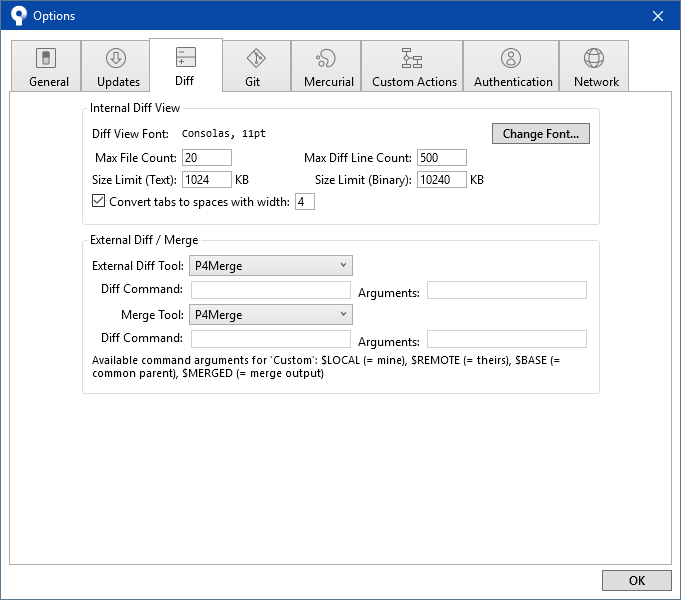Expand the Merge Tool dropdown
The width and height of the screenshot is (681, 600).
click(271, 314)
